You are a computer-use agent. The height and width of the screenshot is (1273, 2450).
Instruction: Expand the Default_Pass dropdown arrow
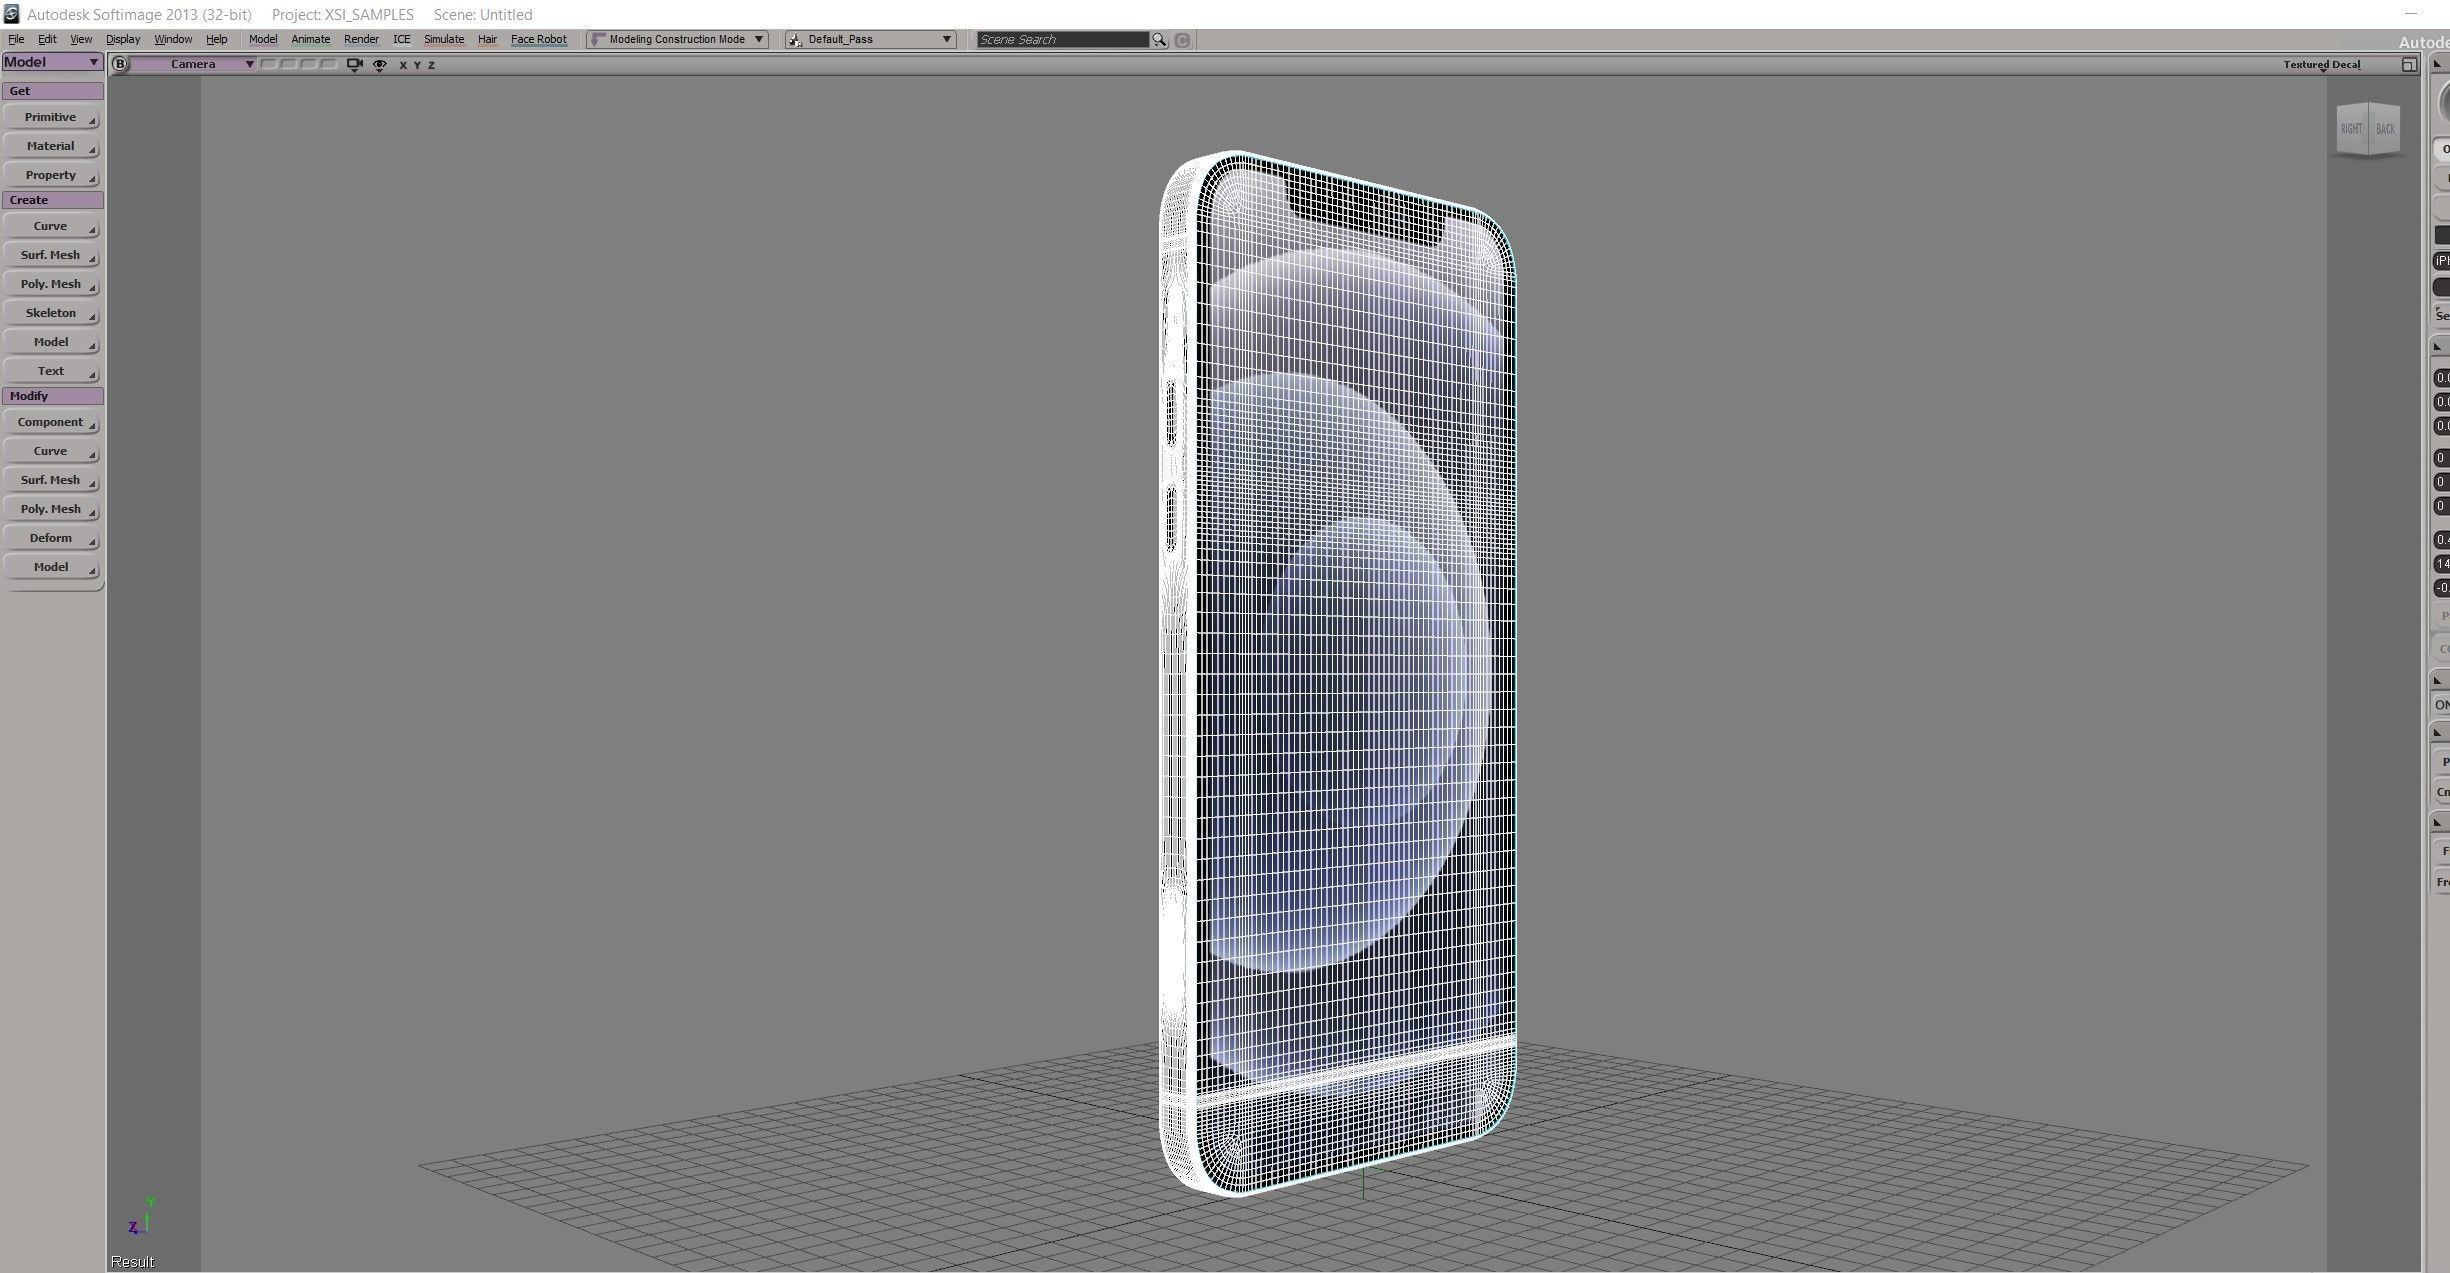point(946,39)
